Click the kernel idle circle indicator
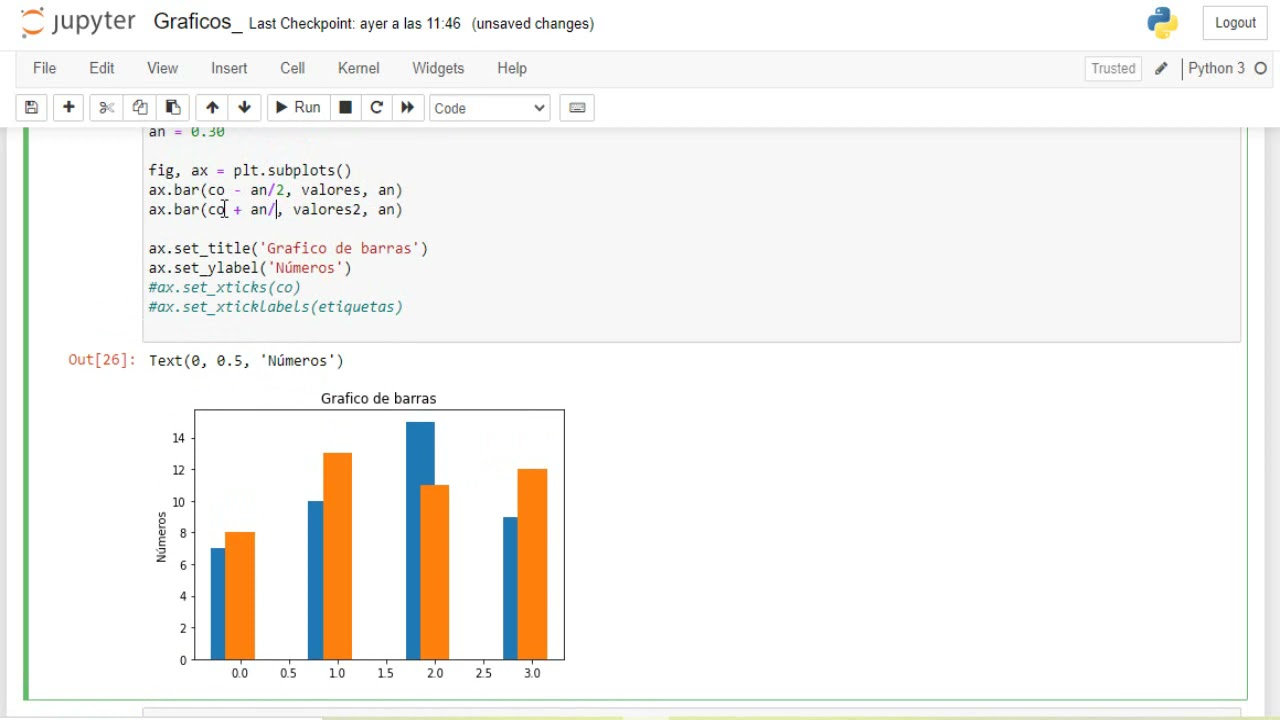The image size is (1280, 720). point(1260,68)
